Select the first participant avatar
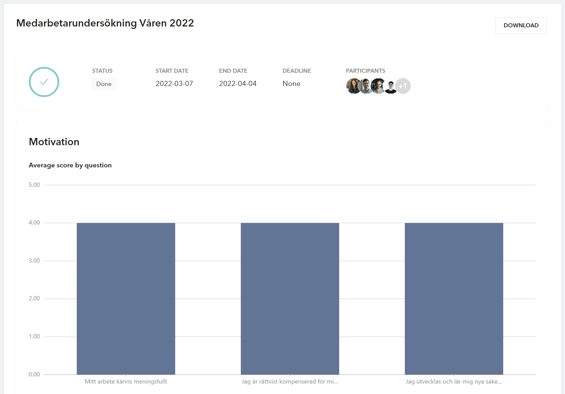 (x=353, y=86)
